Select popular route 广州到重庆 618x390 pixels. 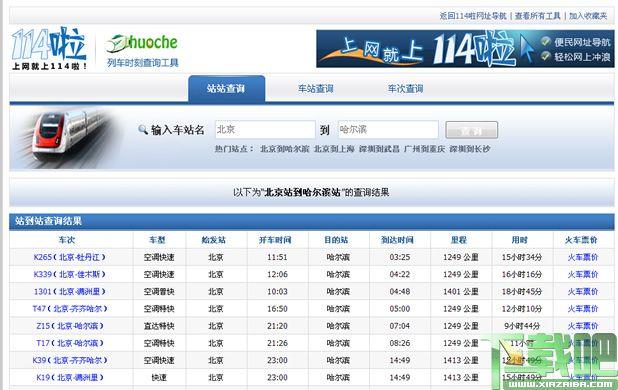424,149
